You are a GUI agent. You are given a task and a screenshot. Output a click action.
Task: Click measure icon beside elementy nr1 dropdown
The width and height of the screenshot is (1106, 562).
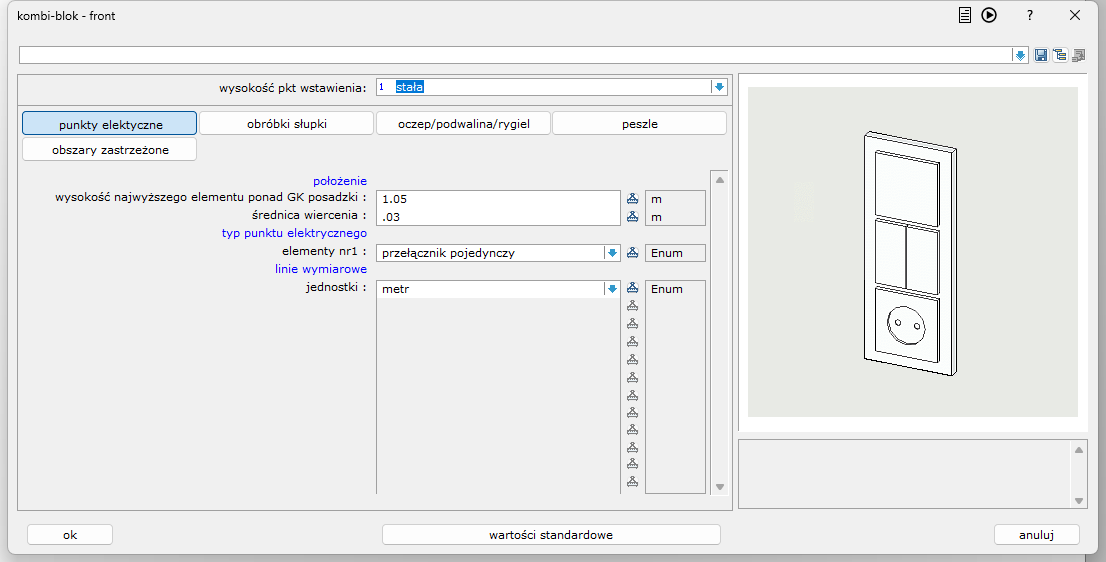point(632,253)
